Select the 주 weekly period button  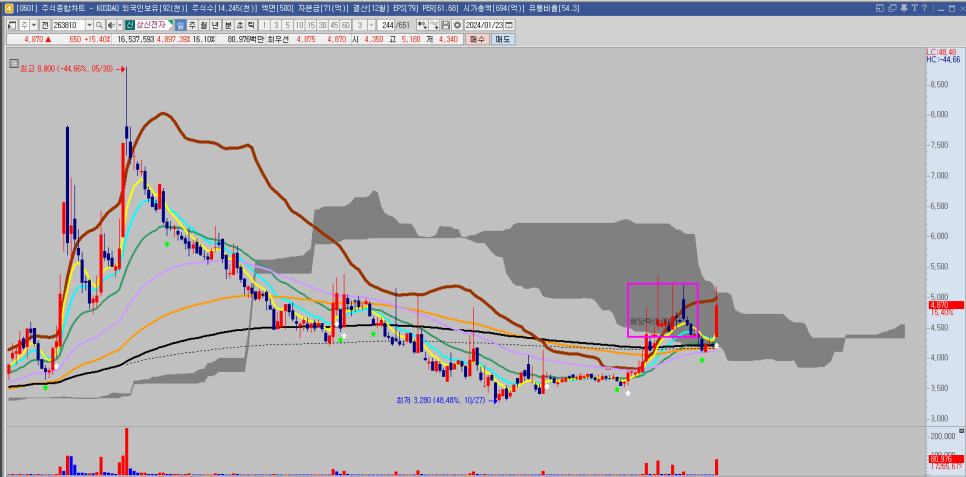(192, 25)
